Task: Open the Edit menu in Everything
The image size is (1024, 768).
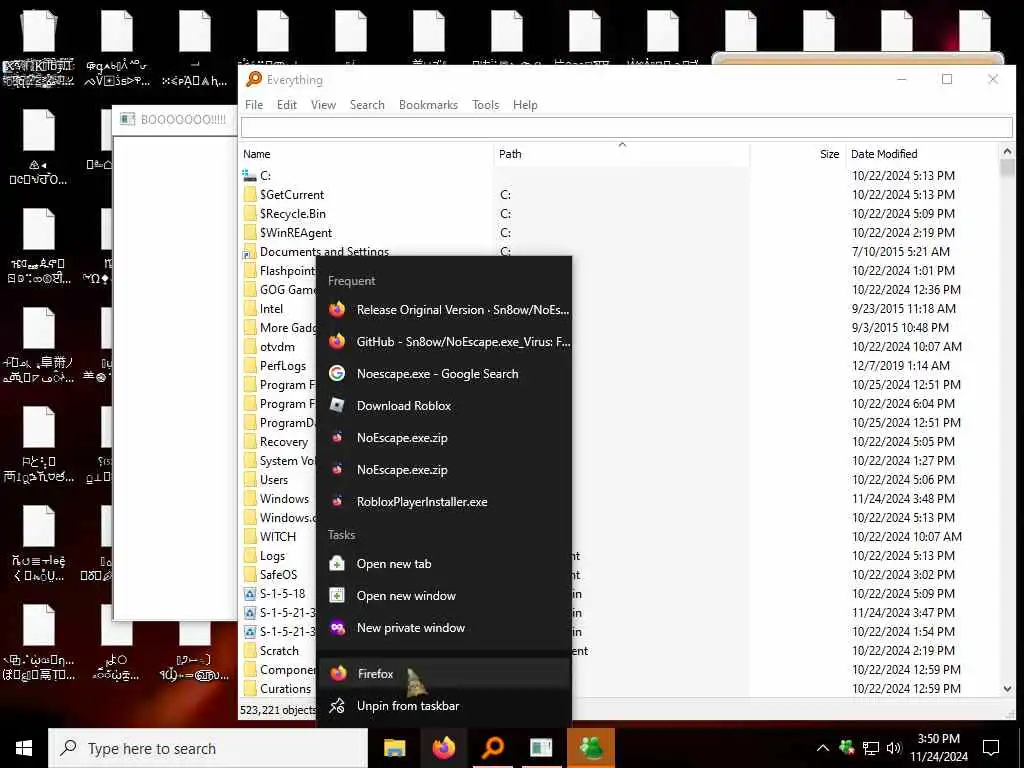Action: pos(287,104)
